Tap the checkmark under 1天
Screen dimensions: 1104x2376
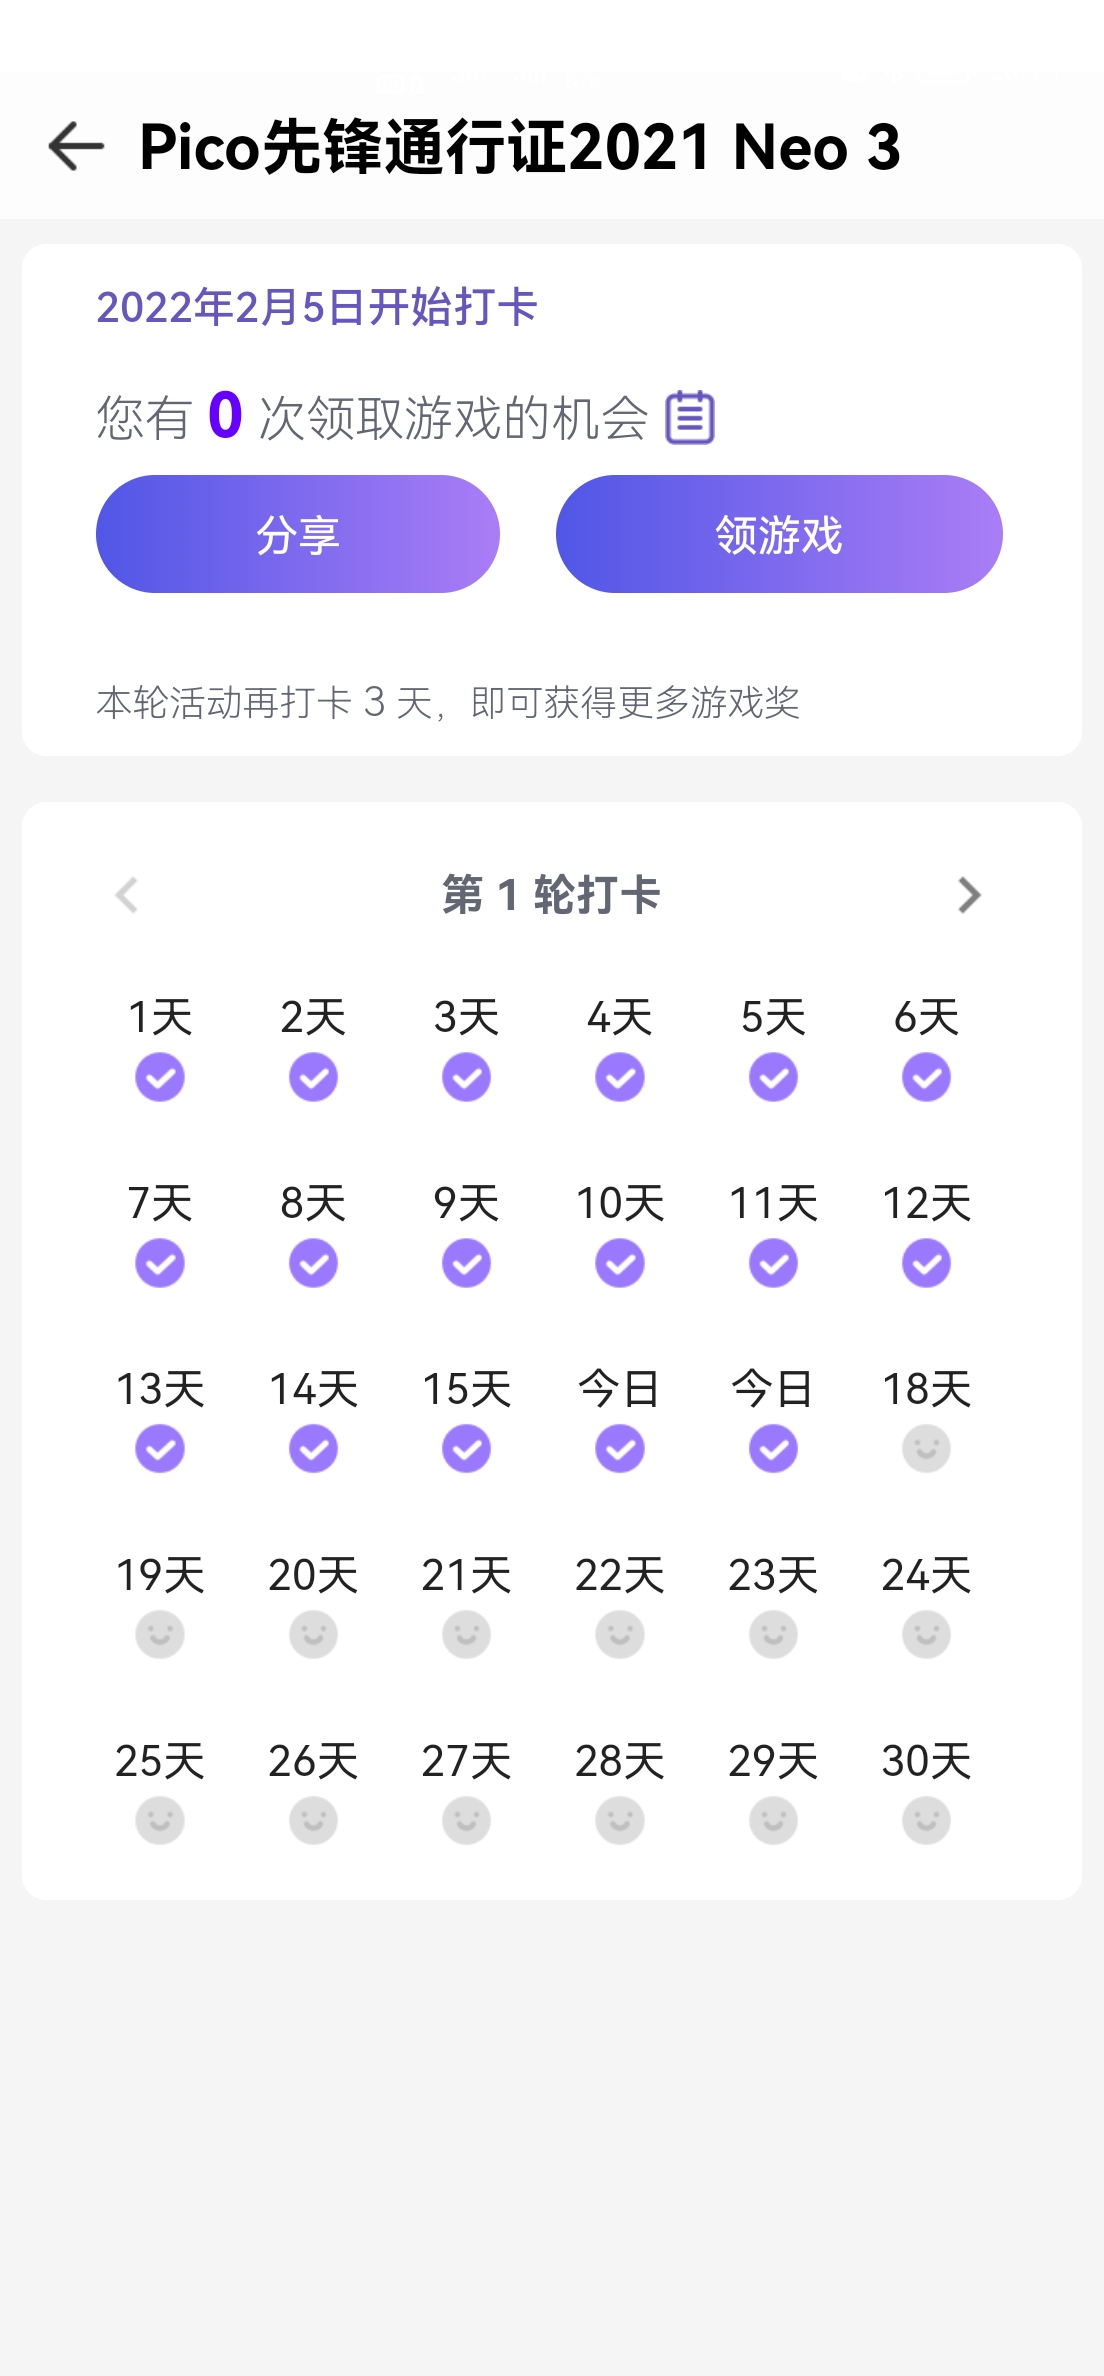(x=160, y=1077)
